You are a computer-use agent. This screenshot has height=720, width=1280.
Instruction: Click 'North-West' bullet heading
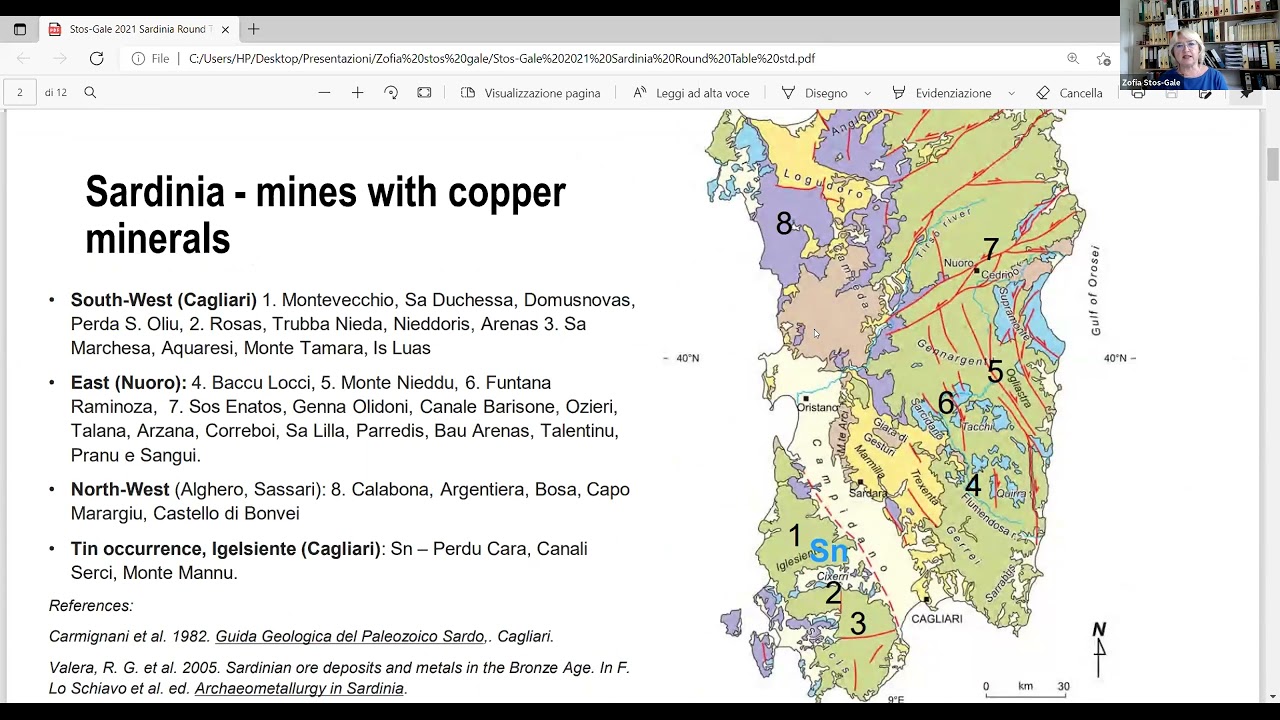tap(120, 489)
